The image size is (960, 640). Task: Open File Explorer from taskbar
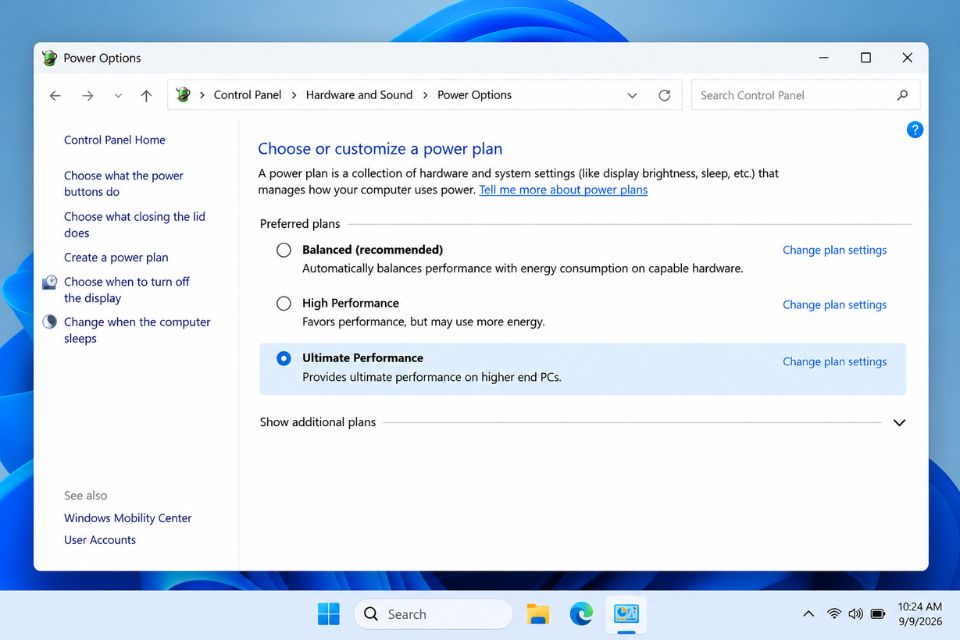pos(538,614)
